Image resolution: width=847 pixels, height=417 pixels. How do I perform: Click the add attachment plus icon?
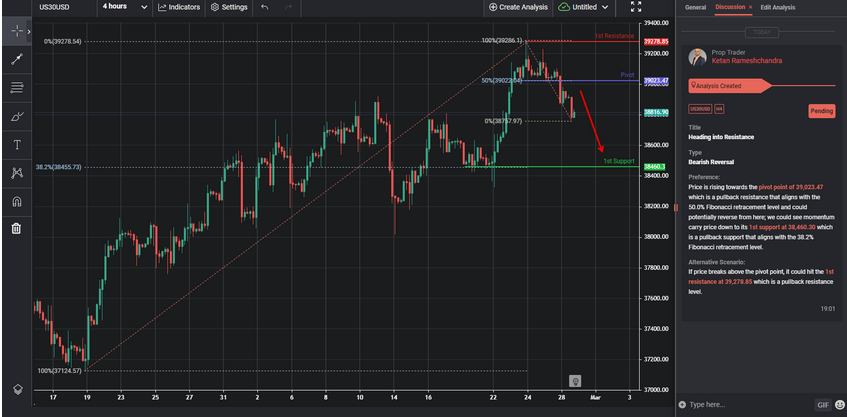682,405
